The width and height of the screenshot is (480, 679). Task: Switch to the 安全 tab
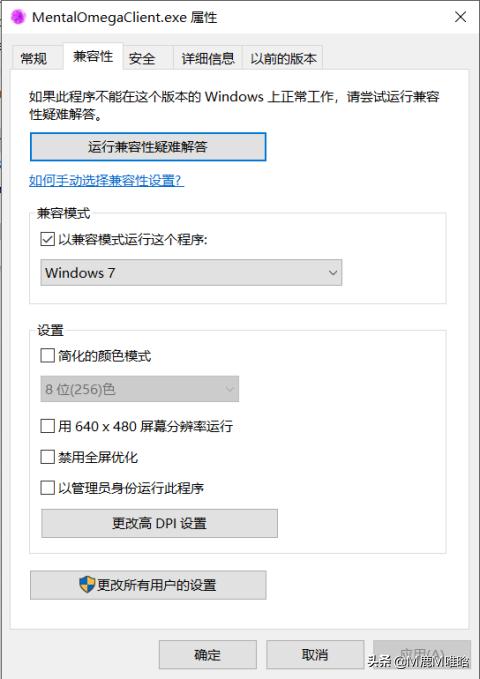142,58
